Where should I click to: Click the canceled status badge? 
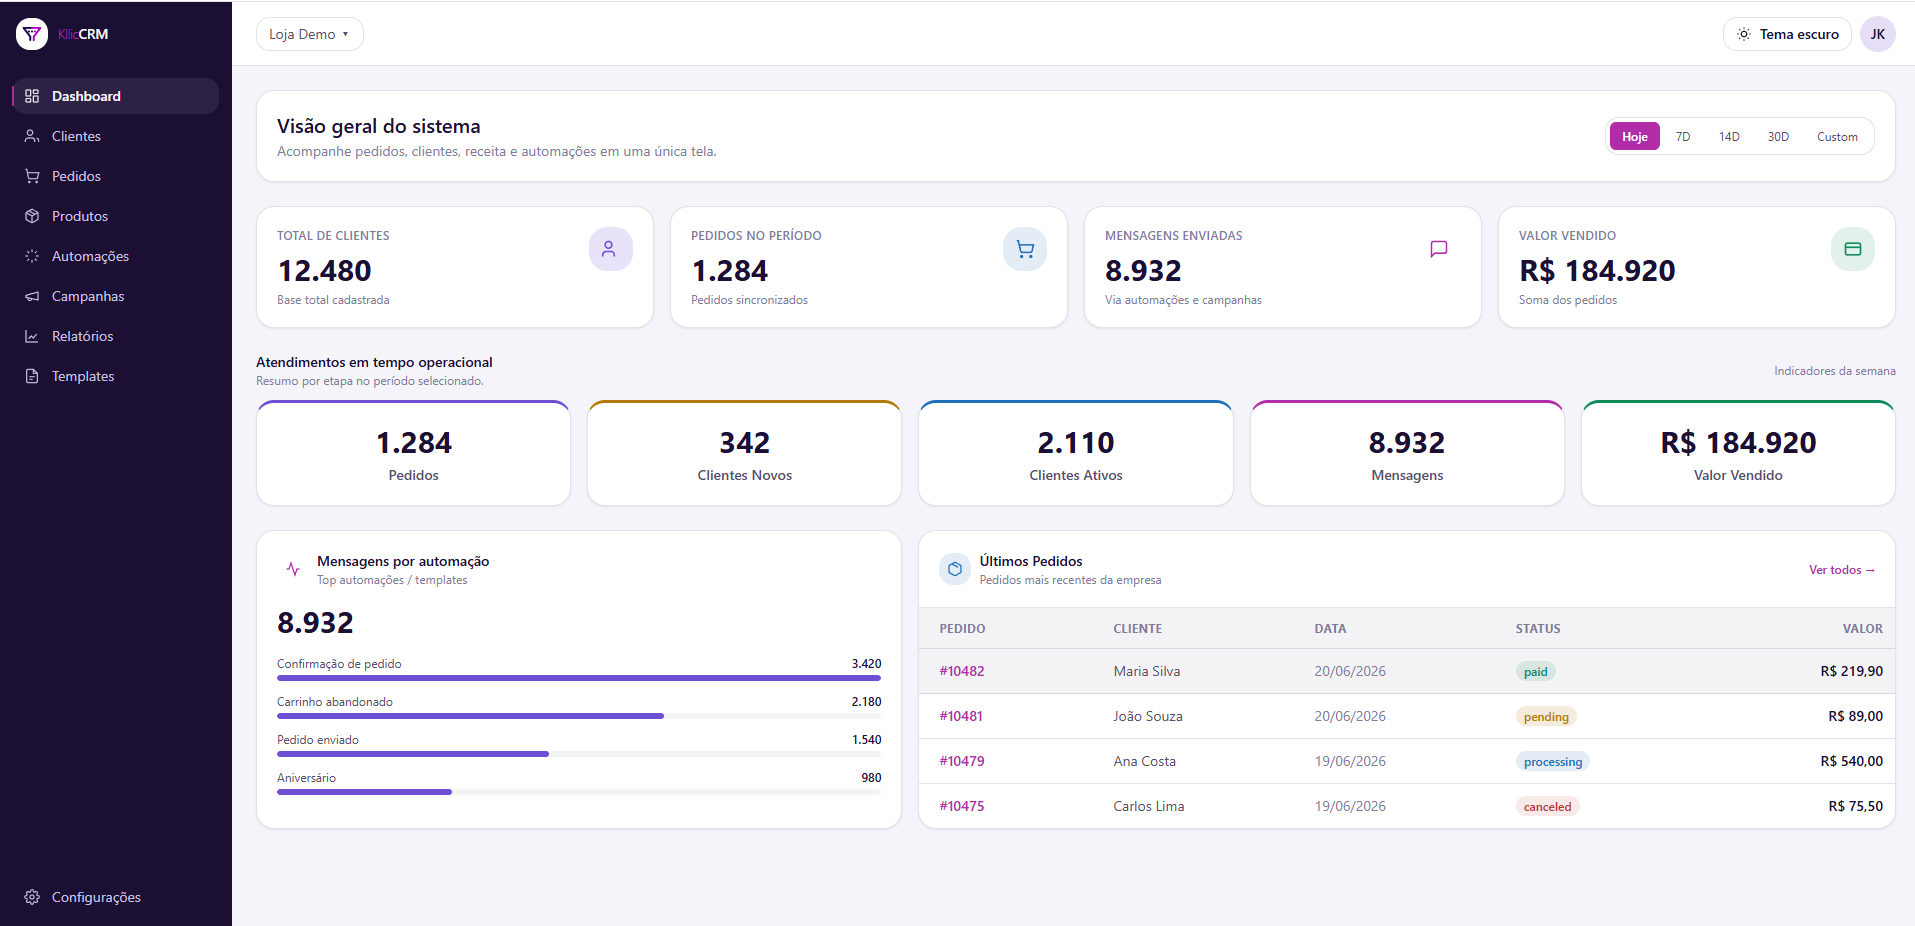click(x=1547, y=807)
